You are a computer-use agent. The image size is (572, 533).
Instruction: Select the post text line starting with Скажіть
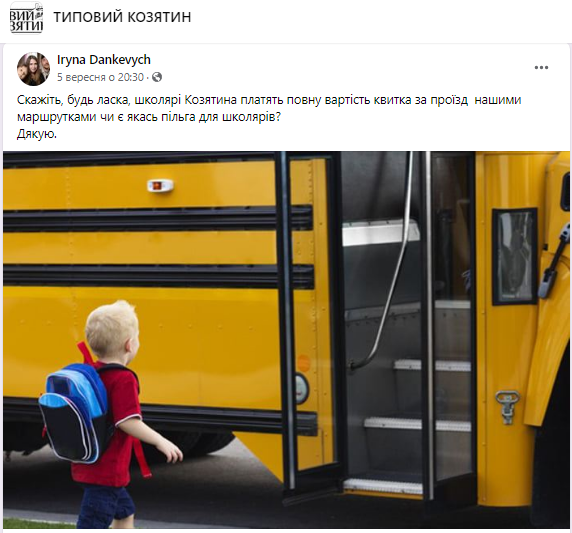click(x=269, y=100)
